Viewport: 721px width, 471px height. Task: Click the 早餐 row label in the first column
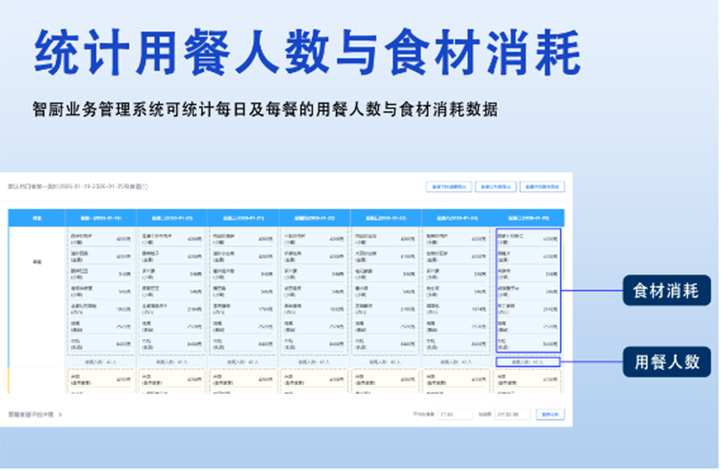(37, 262)
